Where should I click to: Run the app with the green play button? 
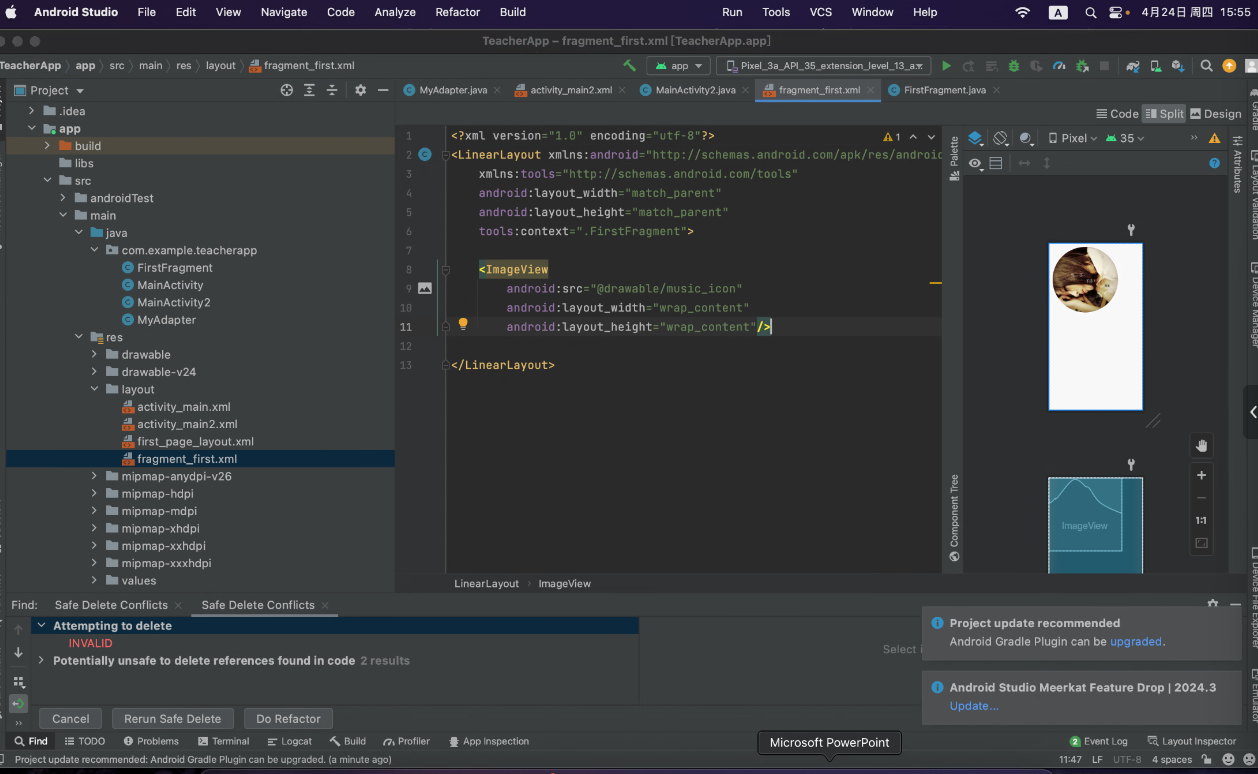pyautogui.click(x=946, y=66)
